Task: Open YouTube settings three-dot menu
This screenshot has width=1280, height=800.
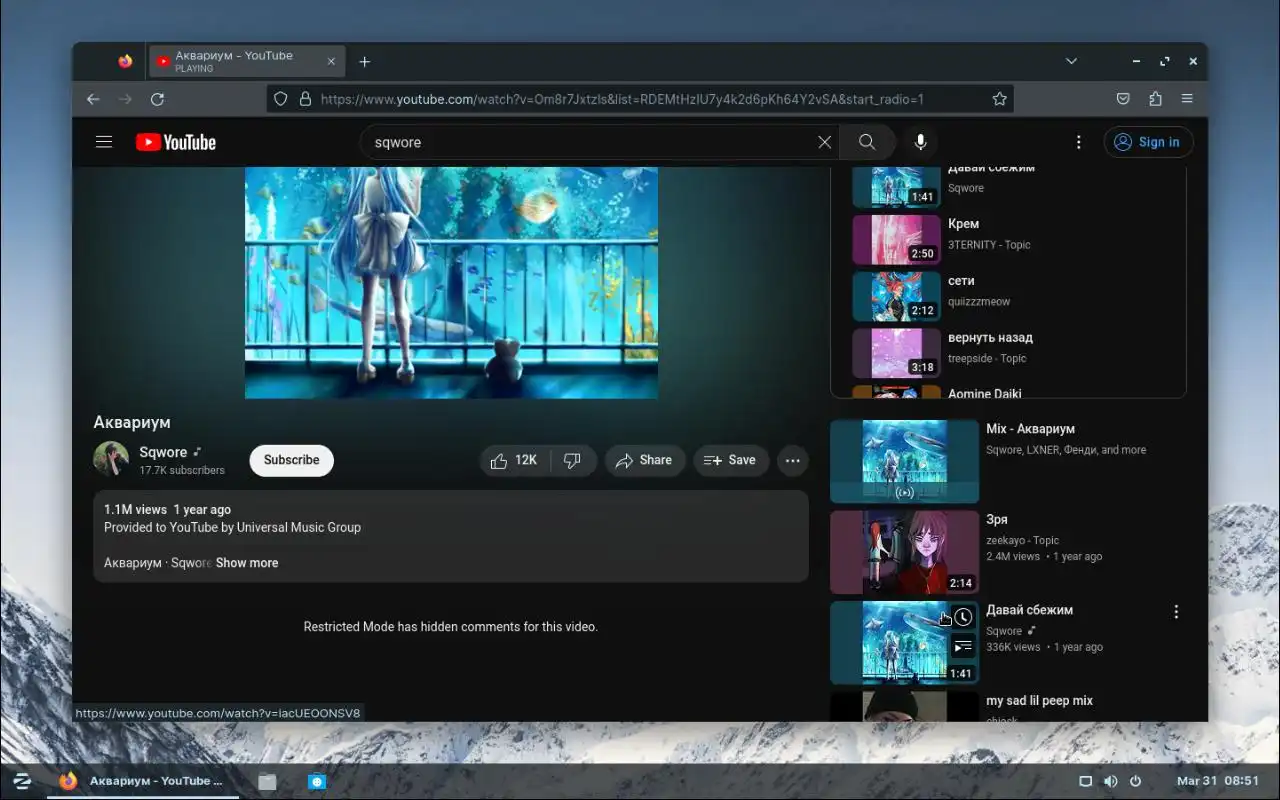Action: [x=1078, y=142]
